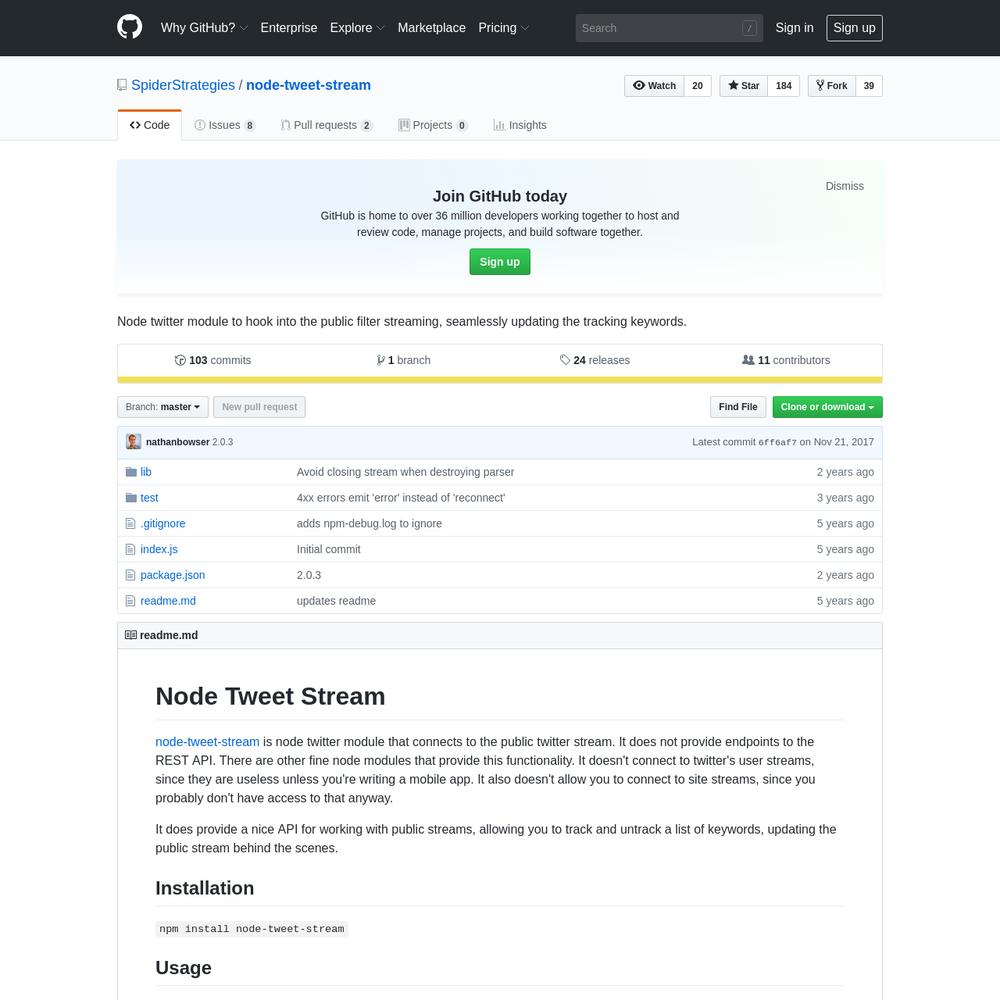
Task: Watch the repository
Action: pyautogui.click(x=654, y=85)
